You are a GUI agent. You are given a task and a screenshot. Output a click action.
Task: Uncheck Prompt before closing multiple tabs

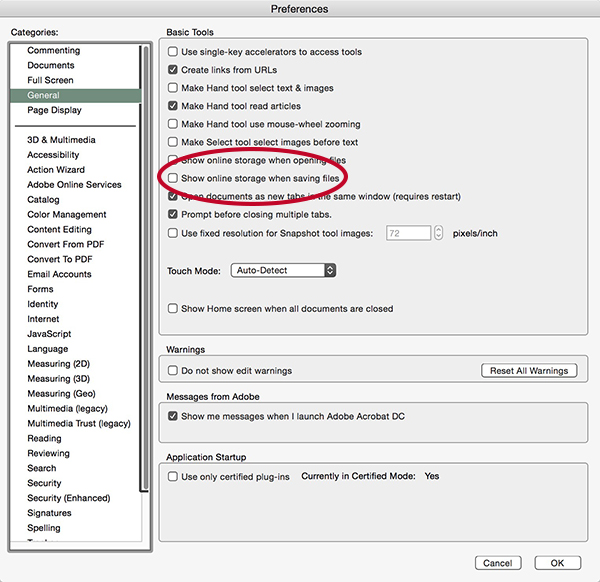point(173,214)
